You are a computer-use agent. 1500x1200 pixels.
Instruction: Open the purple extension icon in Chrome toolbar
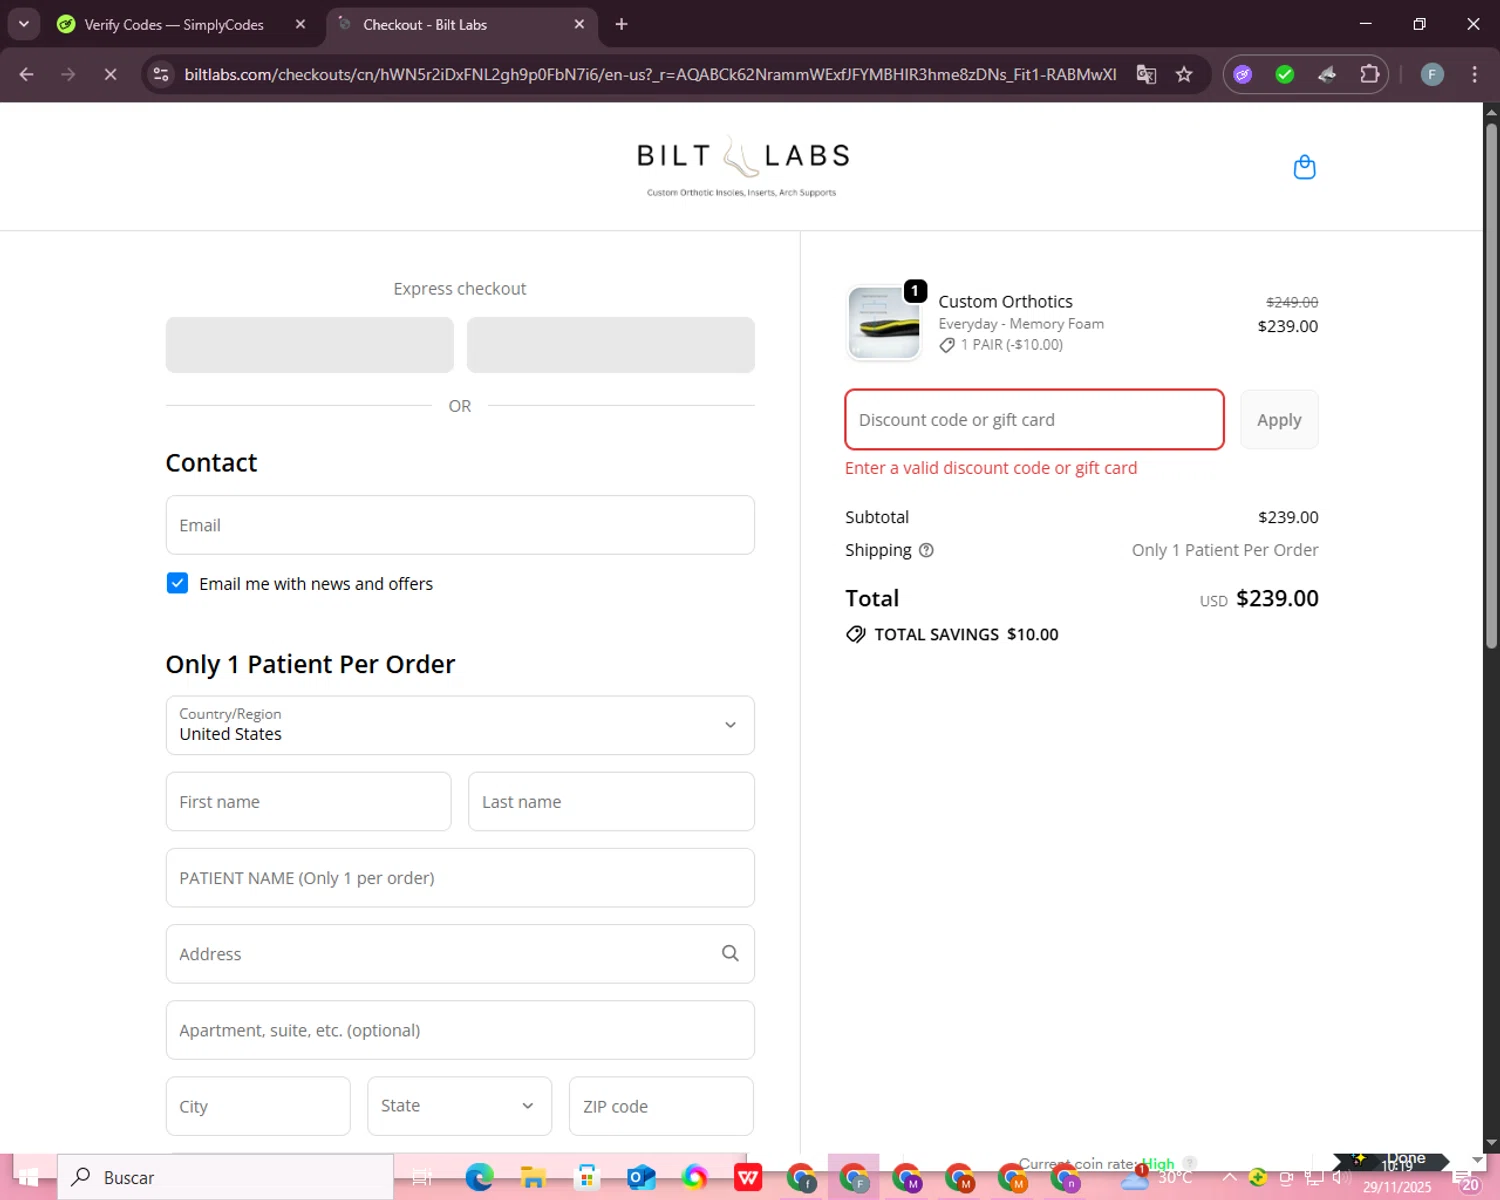pos(1243,74)
